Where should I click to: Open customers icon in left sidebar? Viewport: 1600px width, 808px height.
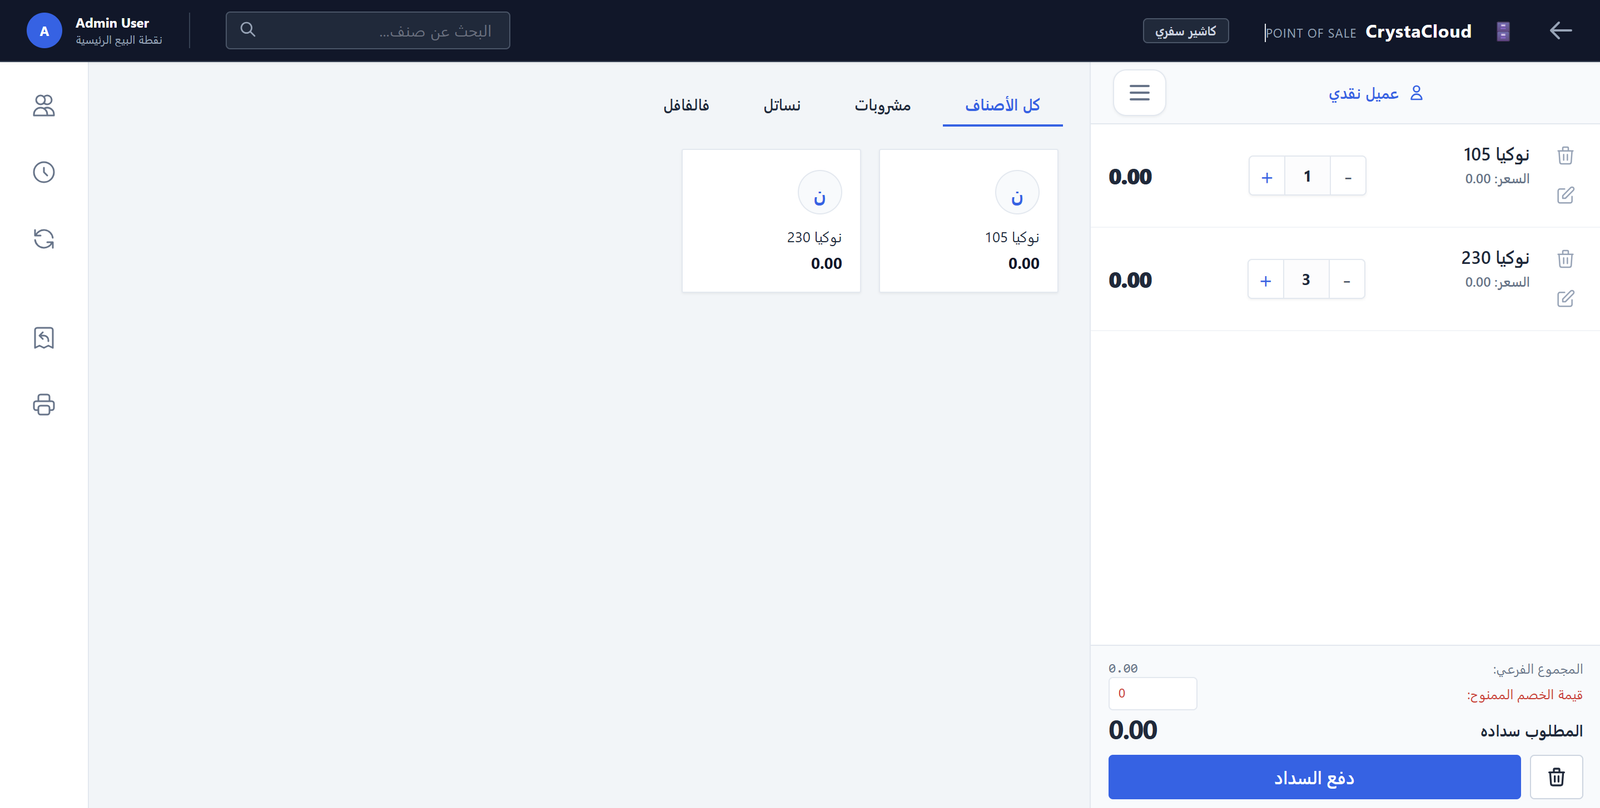(44, 106)
